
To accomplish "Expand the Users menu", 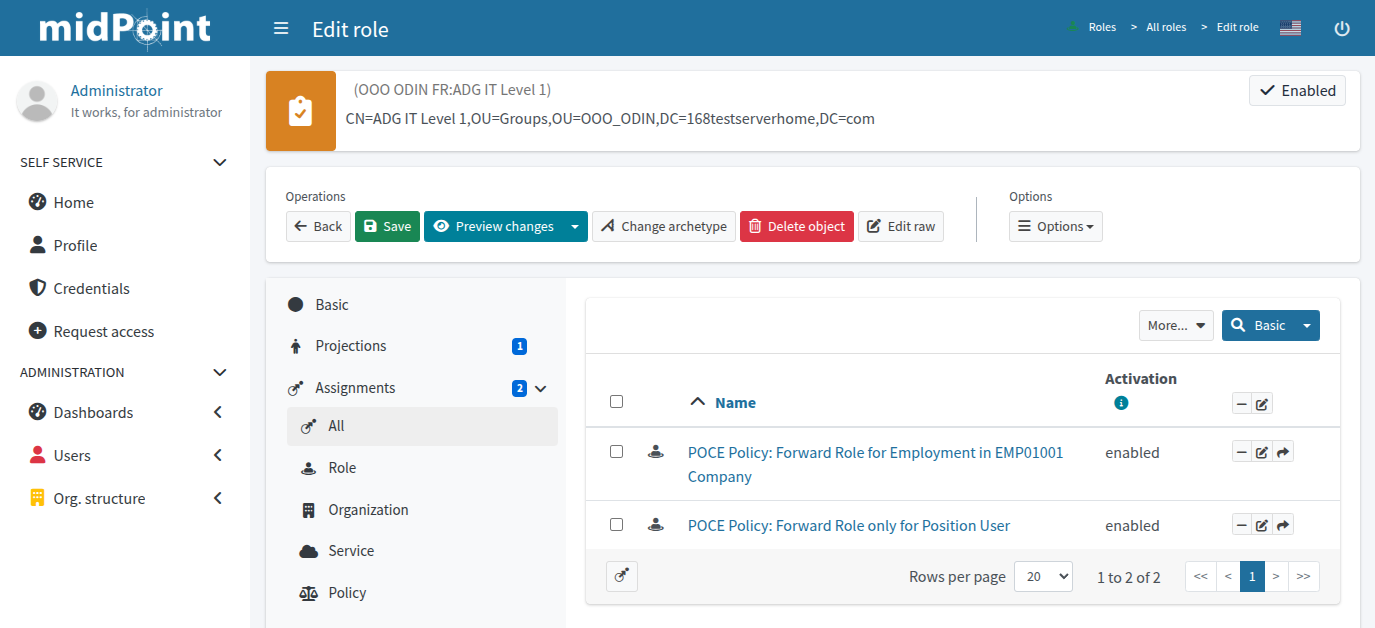I will pos(218,455).
